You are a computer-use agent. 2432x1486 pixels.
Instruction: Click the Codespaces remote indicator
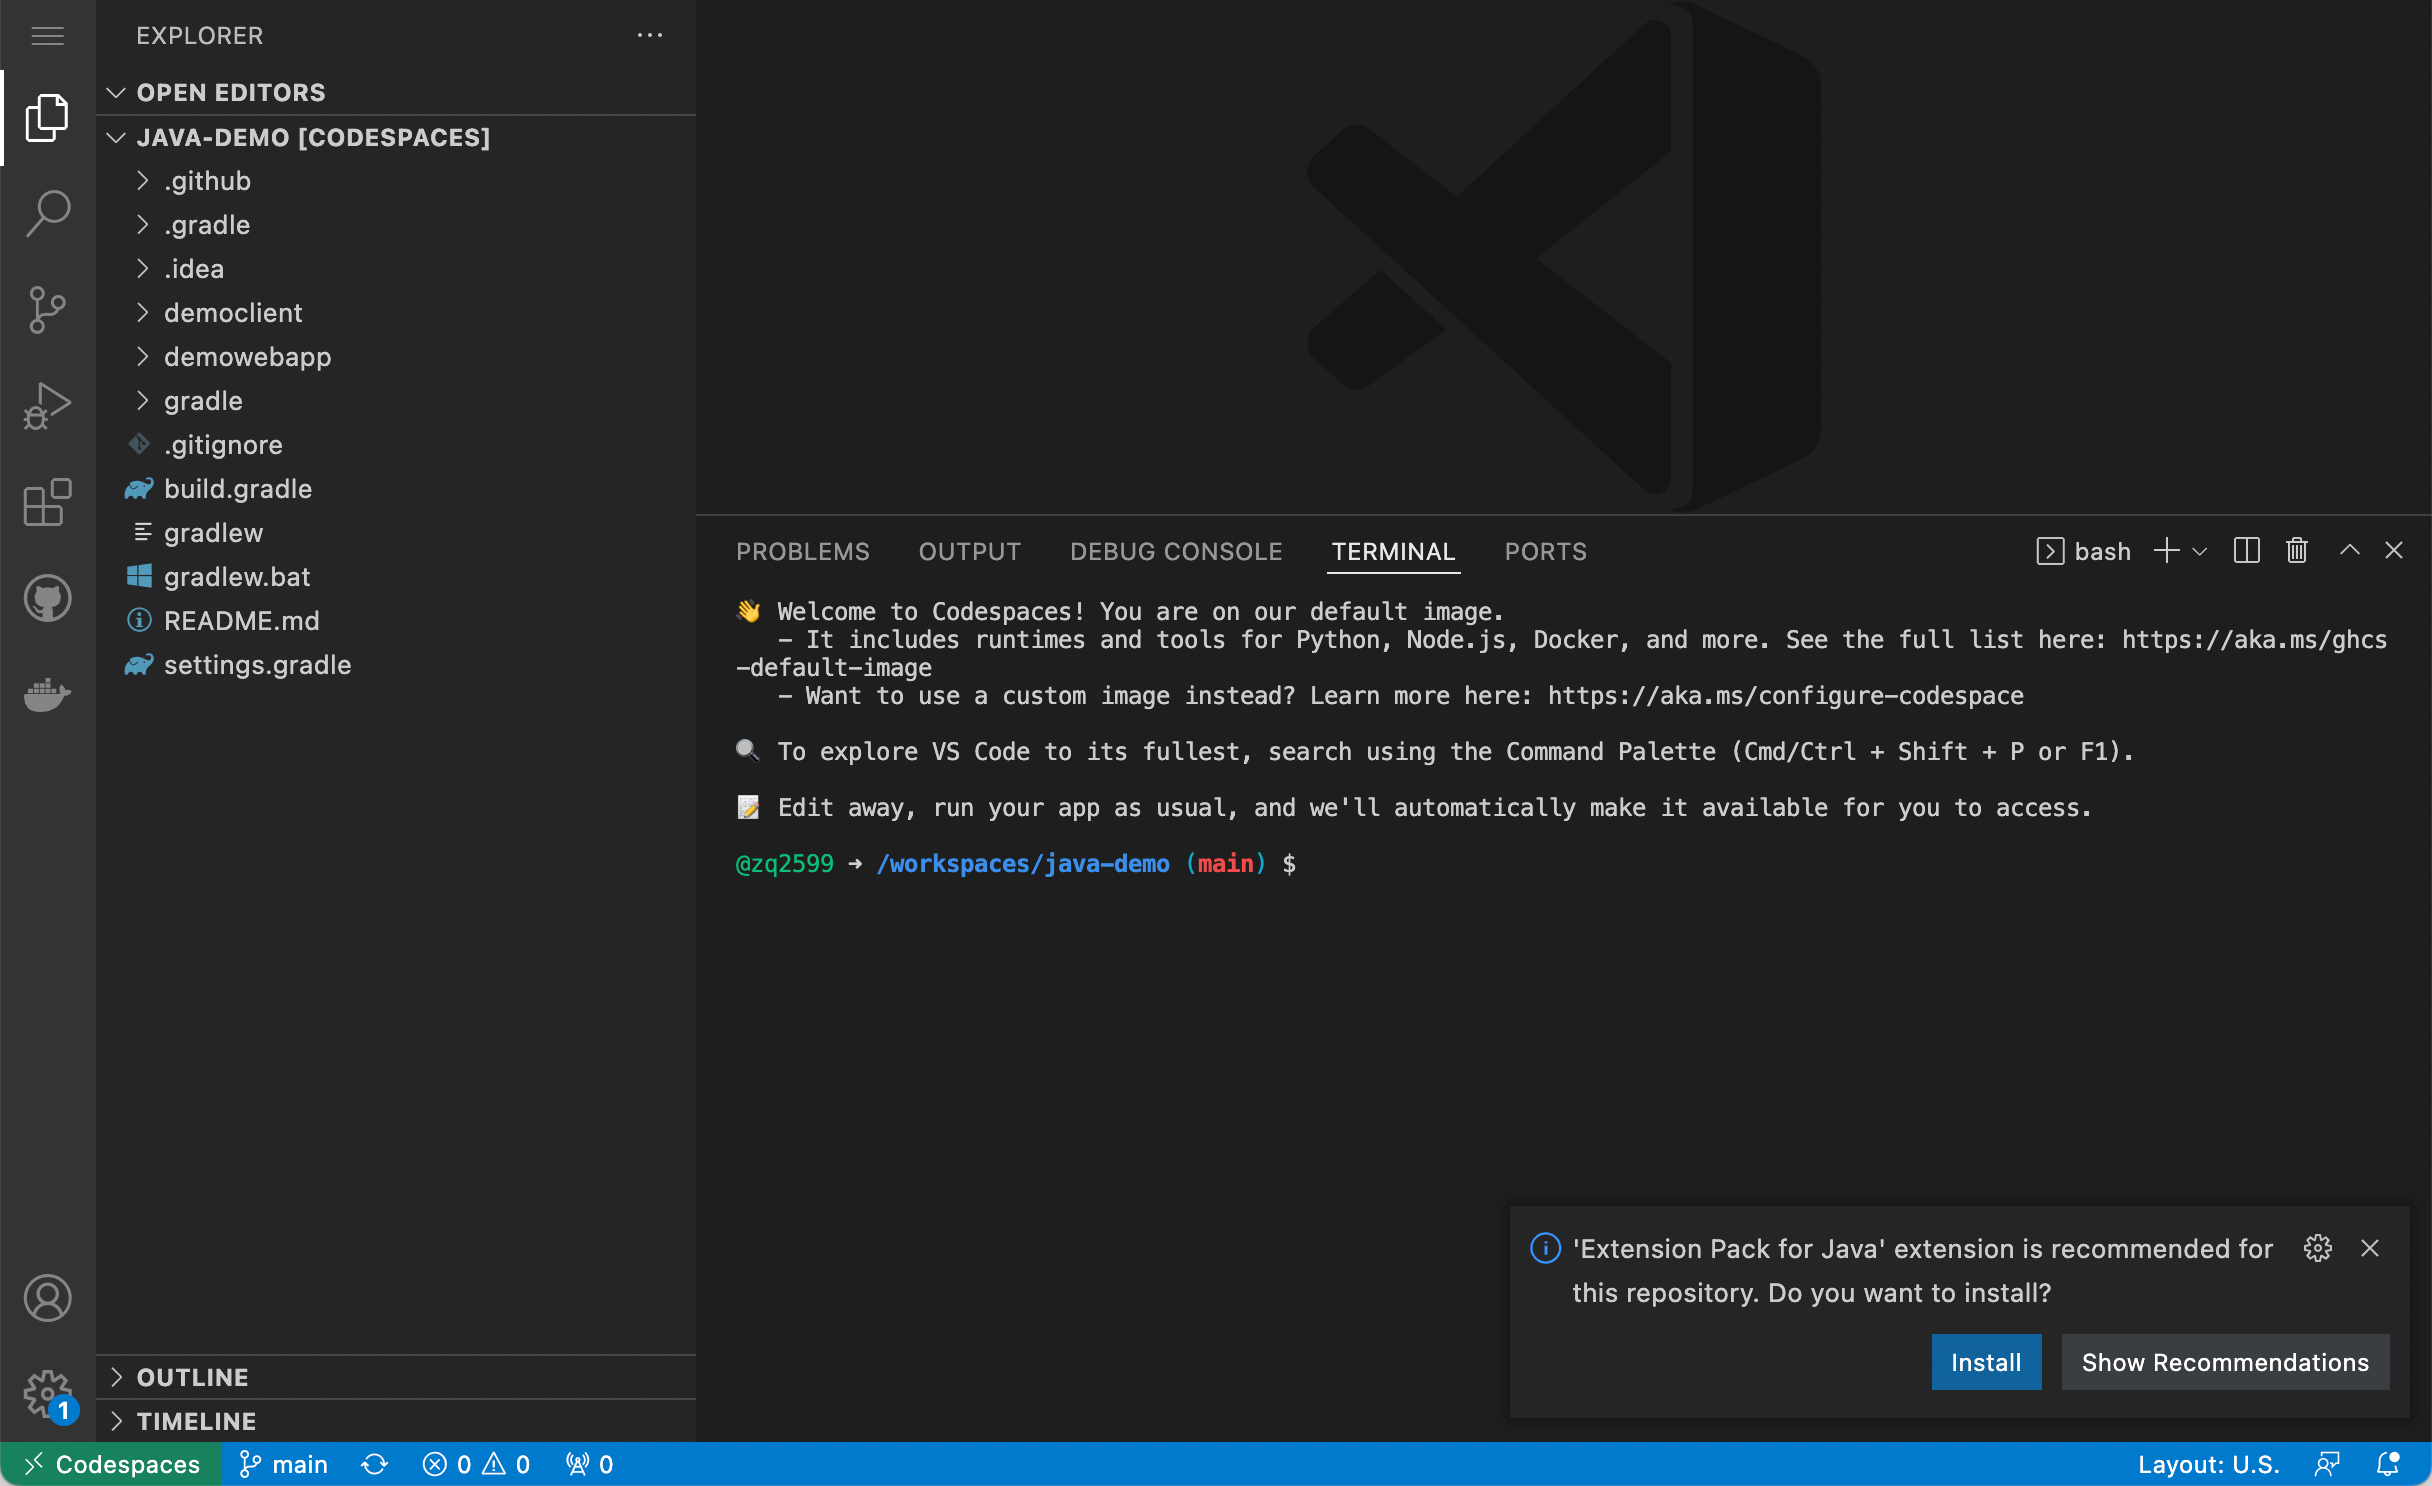111,1464
